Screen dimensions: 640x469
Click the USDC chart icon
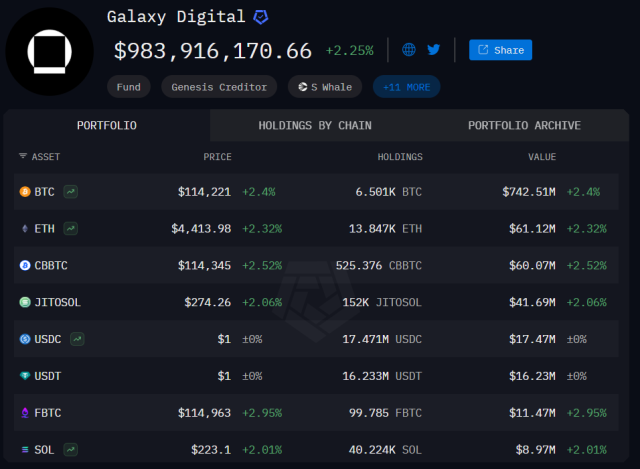coord(77,339)
